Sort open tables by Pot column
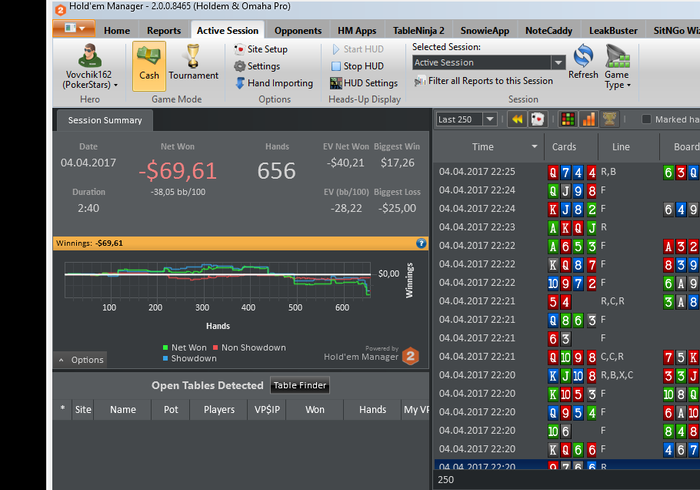Screen dimensions: 700x490 coord(171,410)
